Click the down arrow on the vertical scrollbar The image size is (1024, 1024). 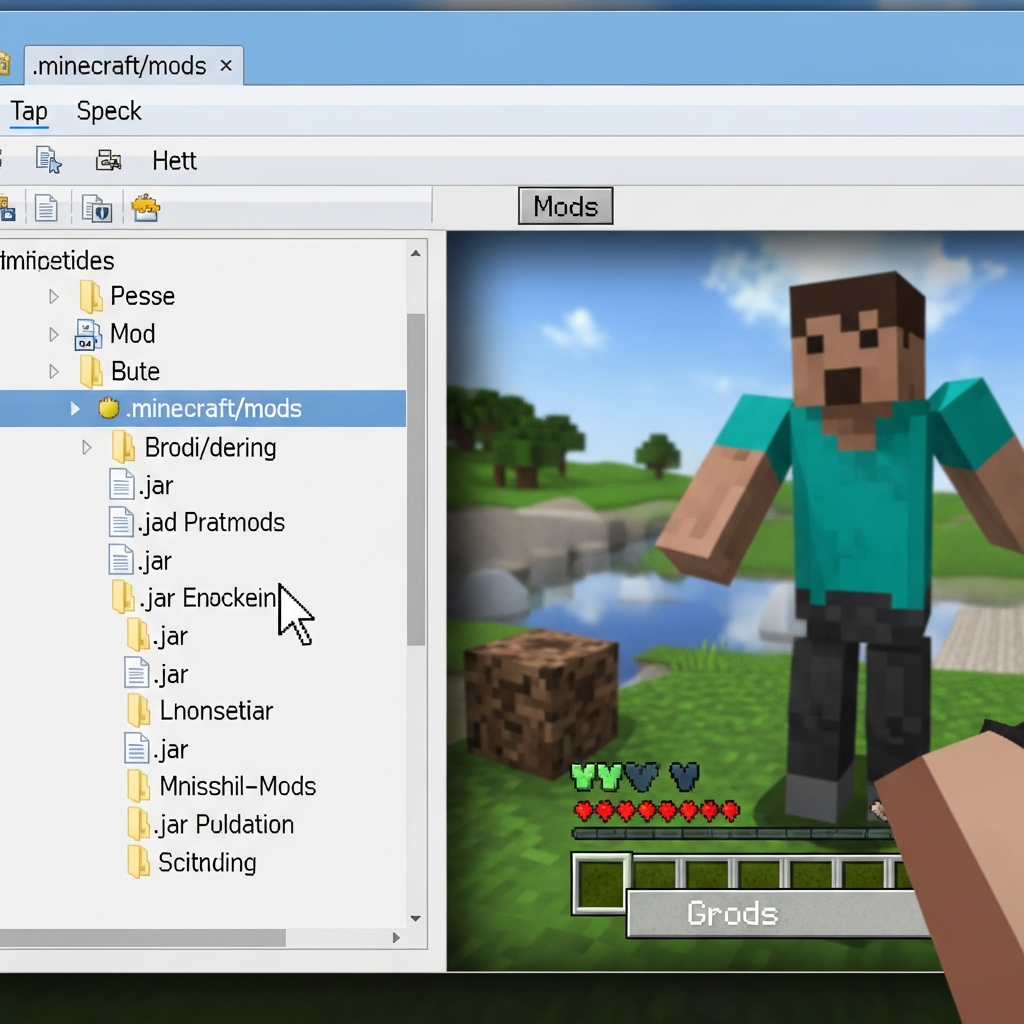click(415, 918)
